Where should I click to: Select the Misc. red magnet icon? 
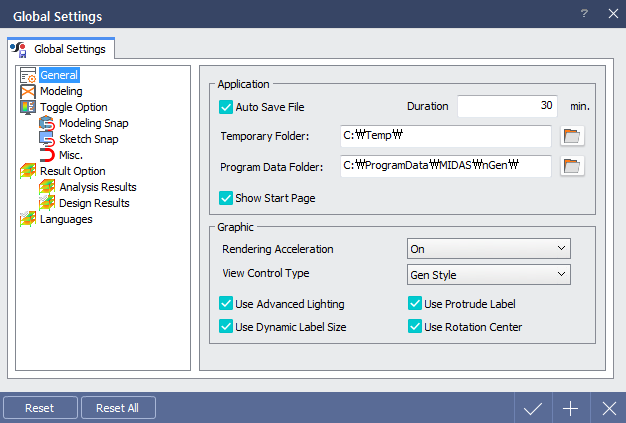click(47, 155)
